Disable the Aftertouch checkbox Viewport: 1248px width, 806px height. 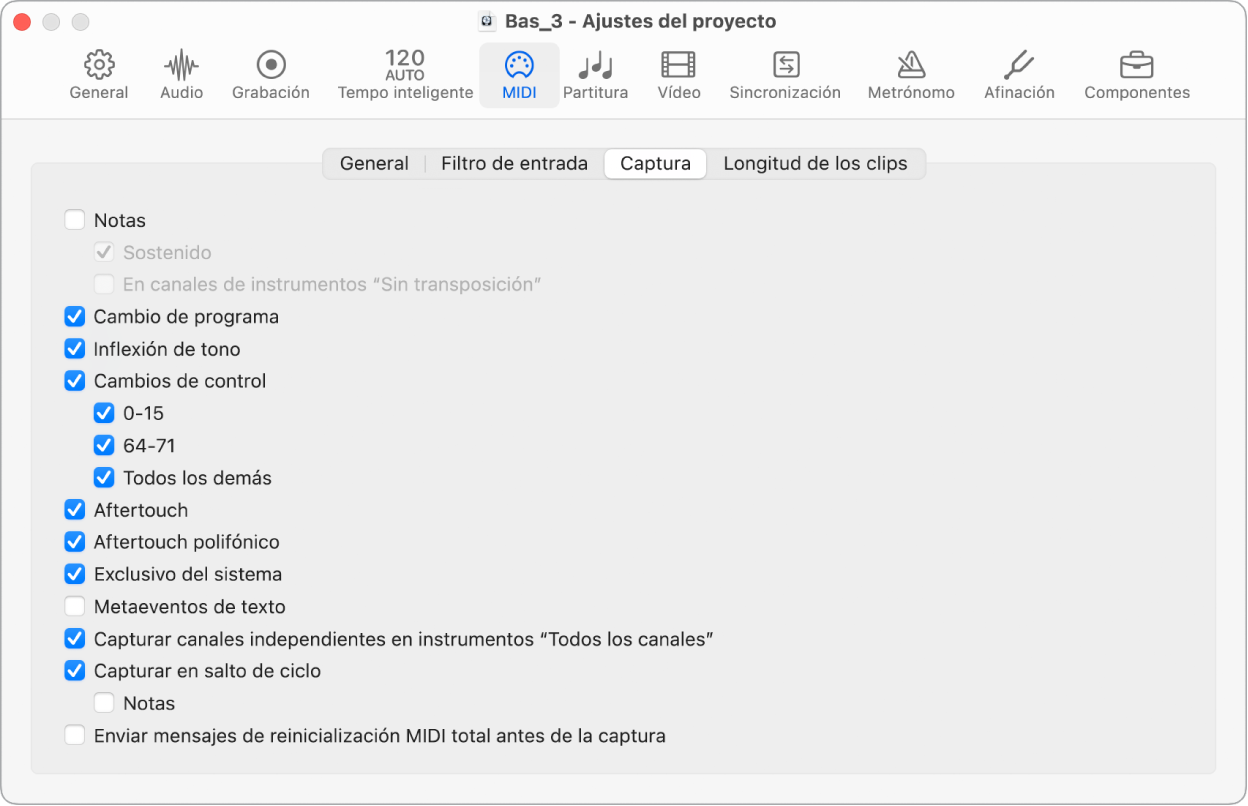75,510
